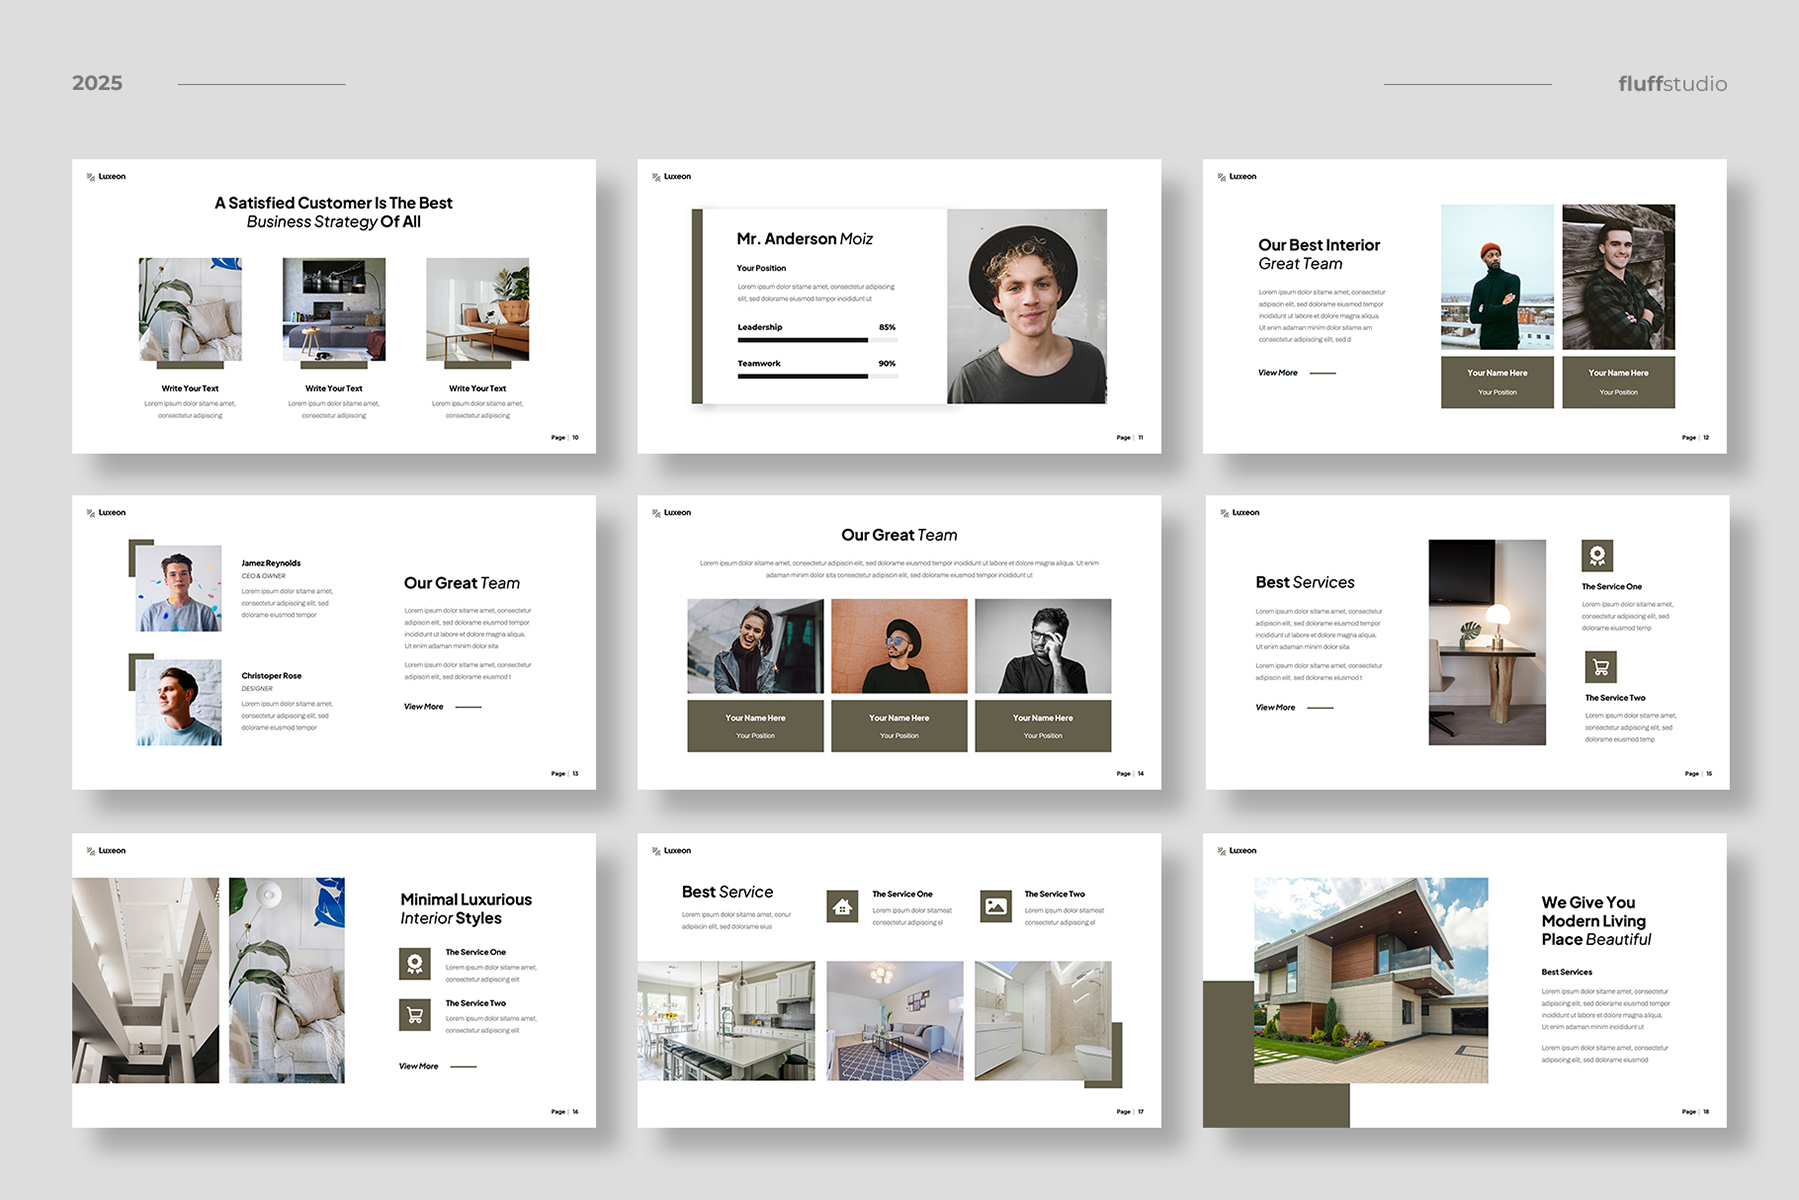Click View More on the Best Services slide
Image resolution: width=1799 pixels, height=1200 pixels.
click(1275, 708)
